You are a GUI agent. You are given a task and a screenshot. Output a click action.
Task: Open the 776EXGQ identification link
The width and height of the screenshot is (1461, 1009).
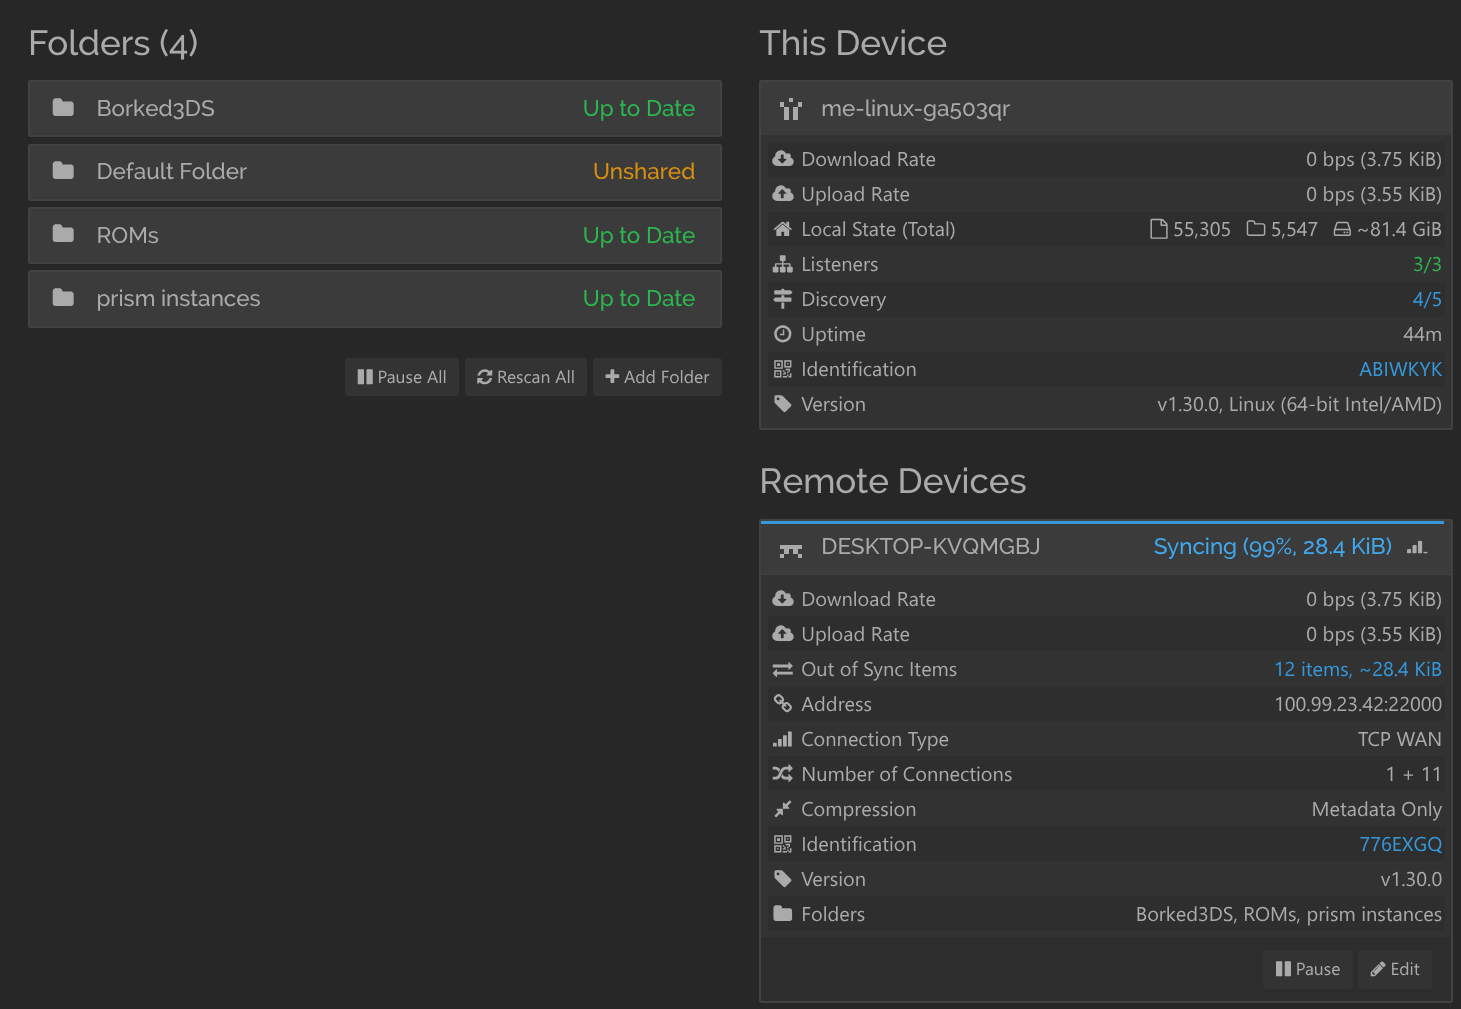coord(1400,844)
